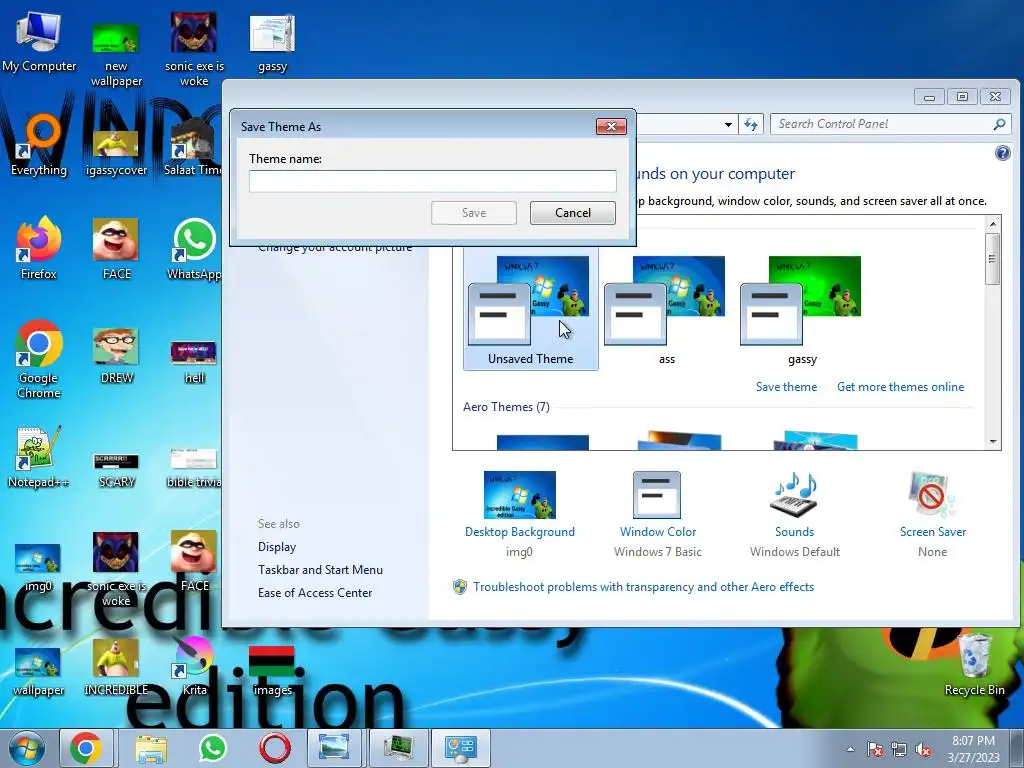This screenshot has width=1024, height=768.
Task: Select the 'ass' theme
Action: 666,311
